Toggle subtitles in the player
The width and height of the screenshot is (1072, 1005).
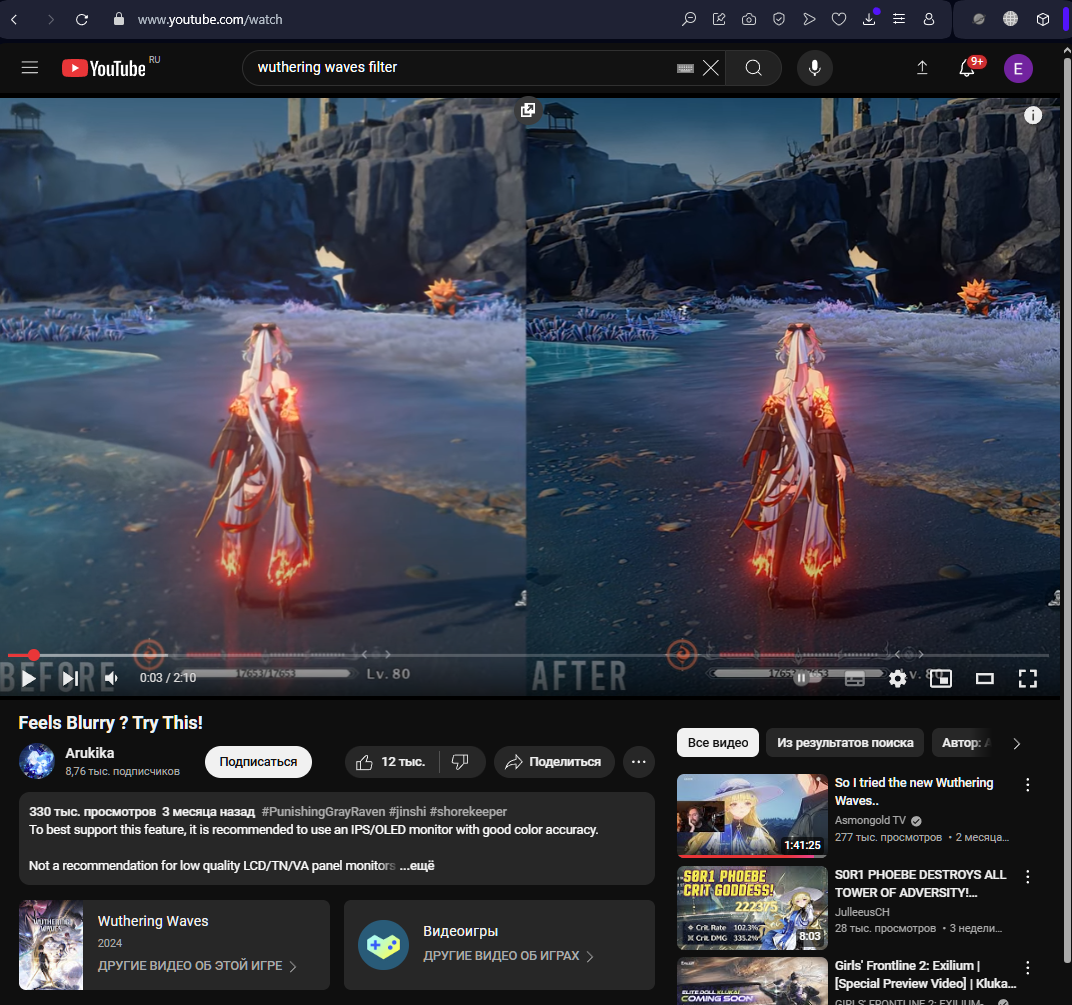pos(855,678)
